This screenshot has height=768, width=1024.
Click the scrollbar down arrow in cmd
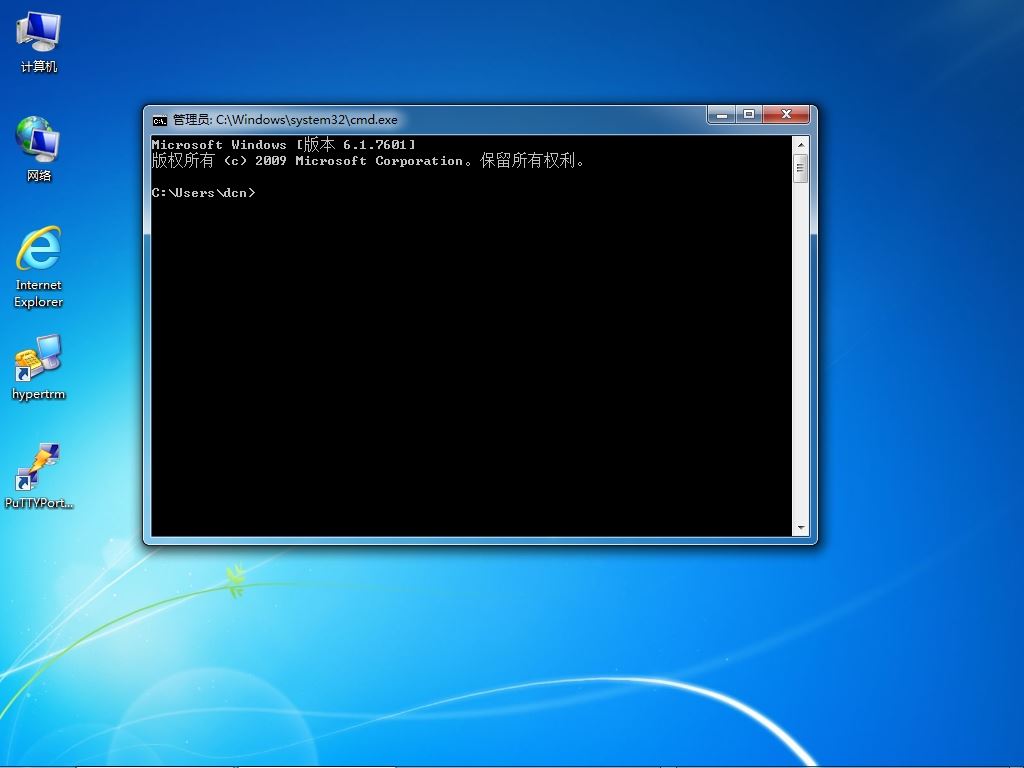click(801, 528)
